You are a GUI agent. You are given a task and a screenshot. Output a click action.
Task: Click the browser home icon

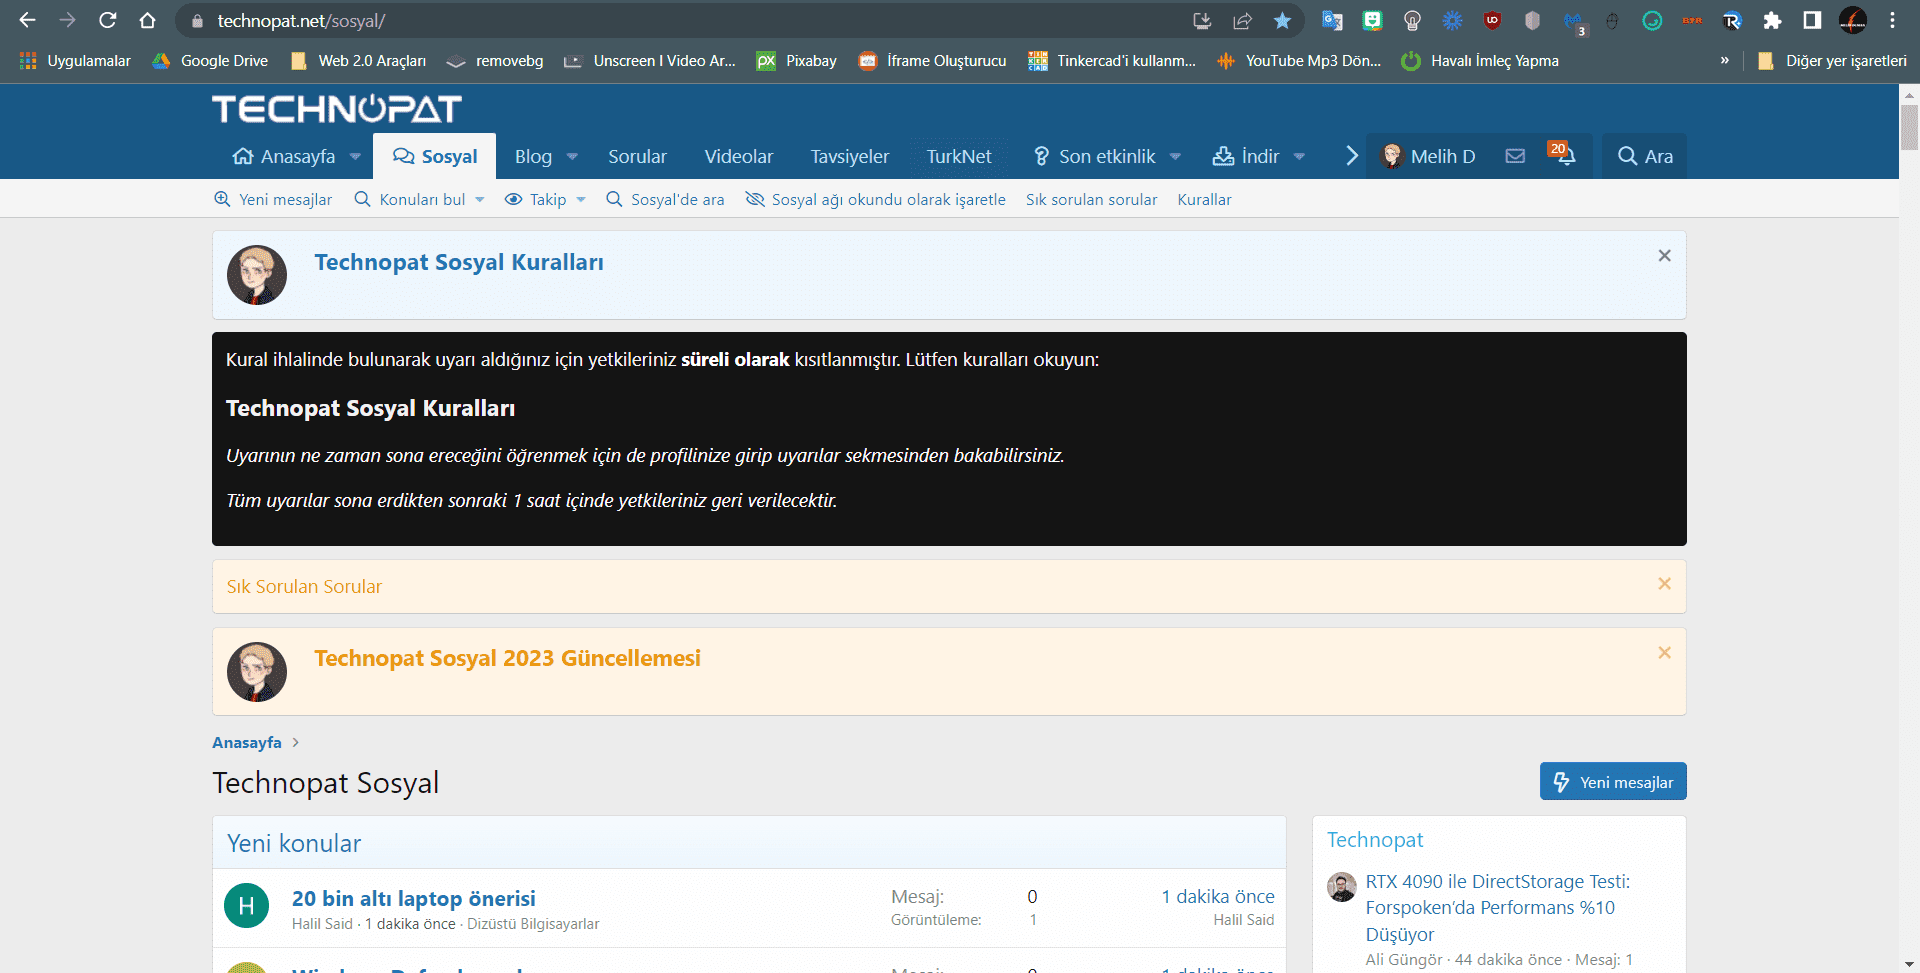[x=147, y=21]
